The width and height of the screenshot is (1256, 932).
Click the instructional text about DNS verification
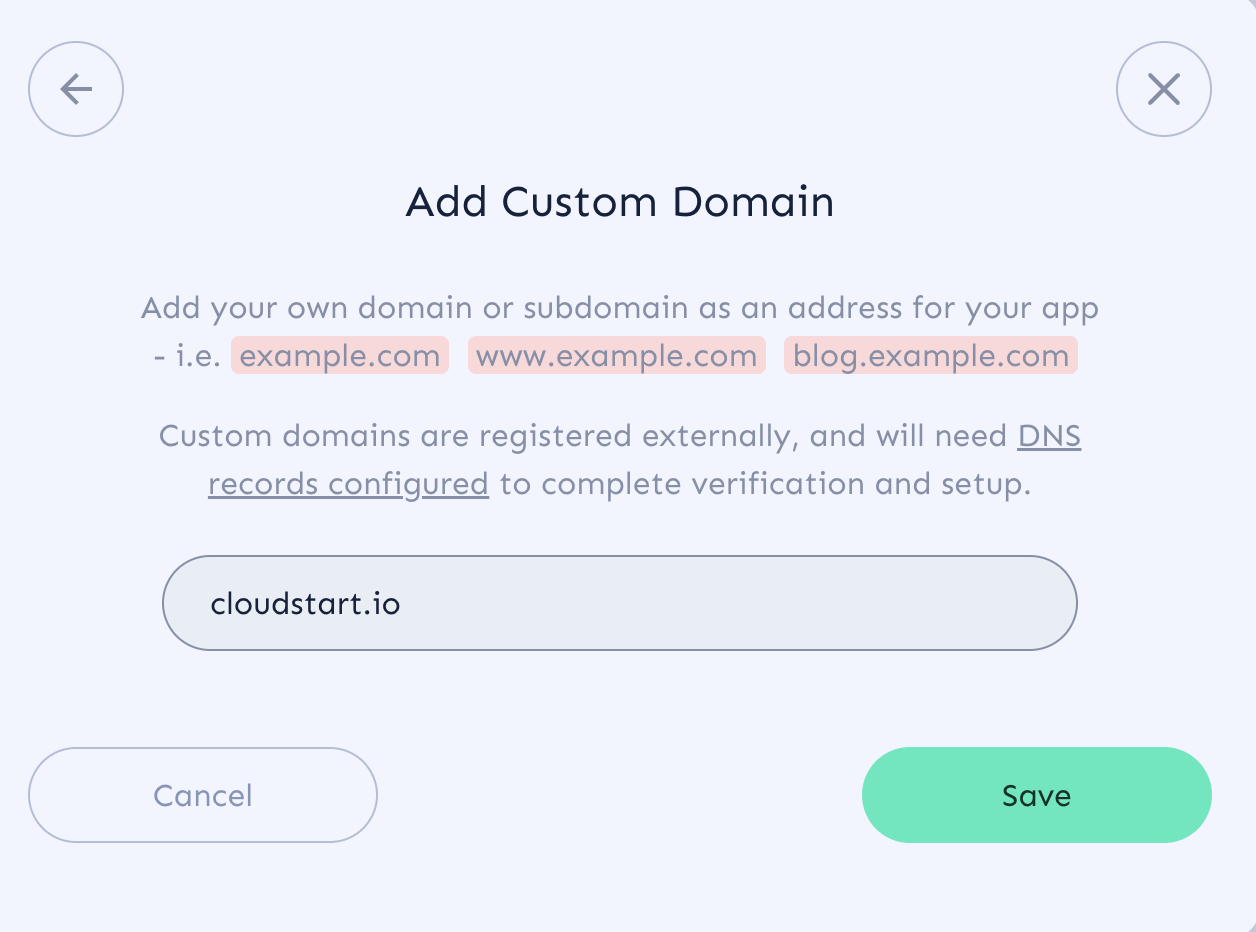[619, 460]
